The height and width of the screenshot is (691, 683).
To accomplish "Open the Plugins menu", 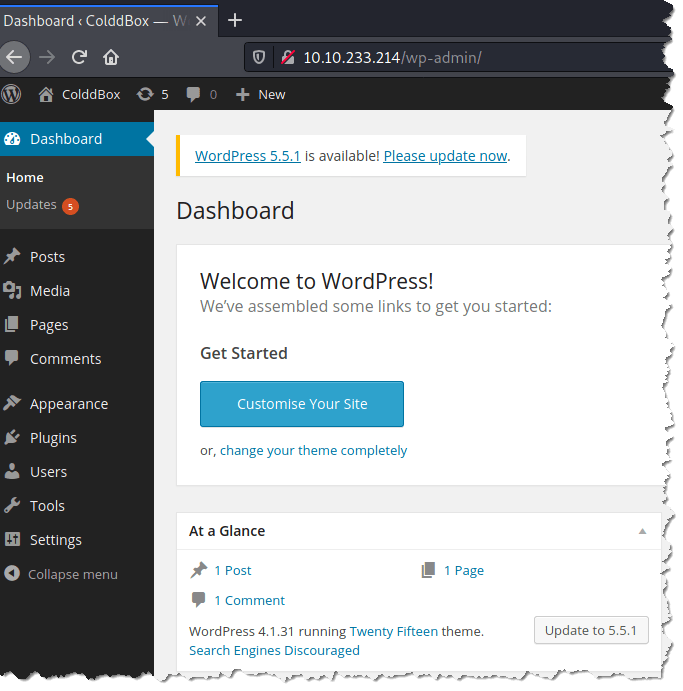I will tap(53, 438).
